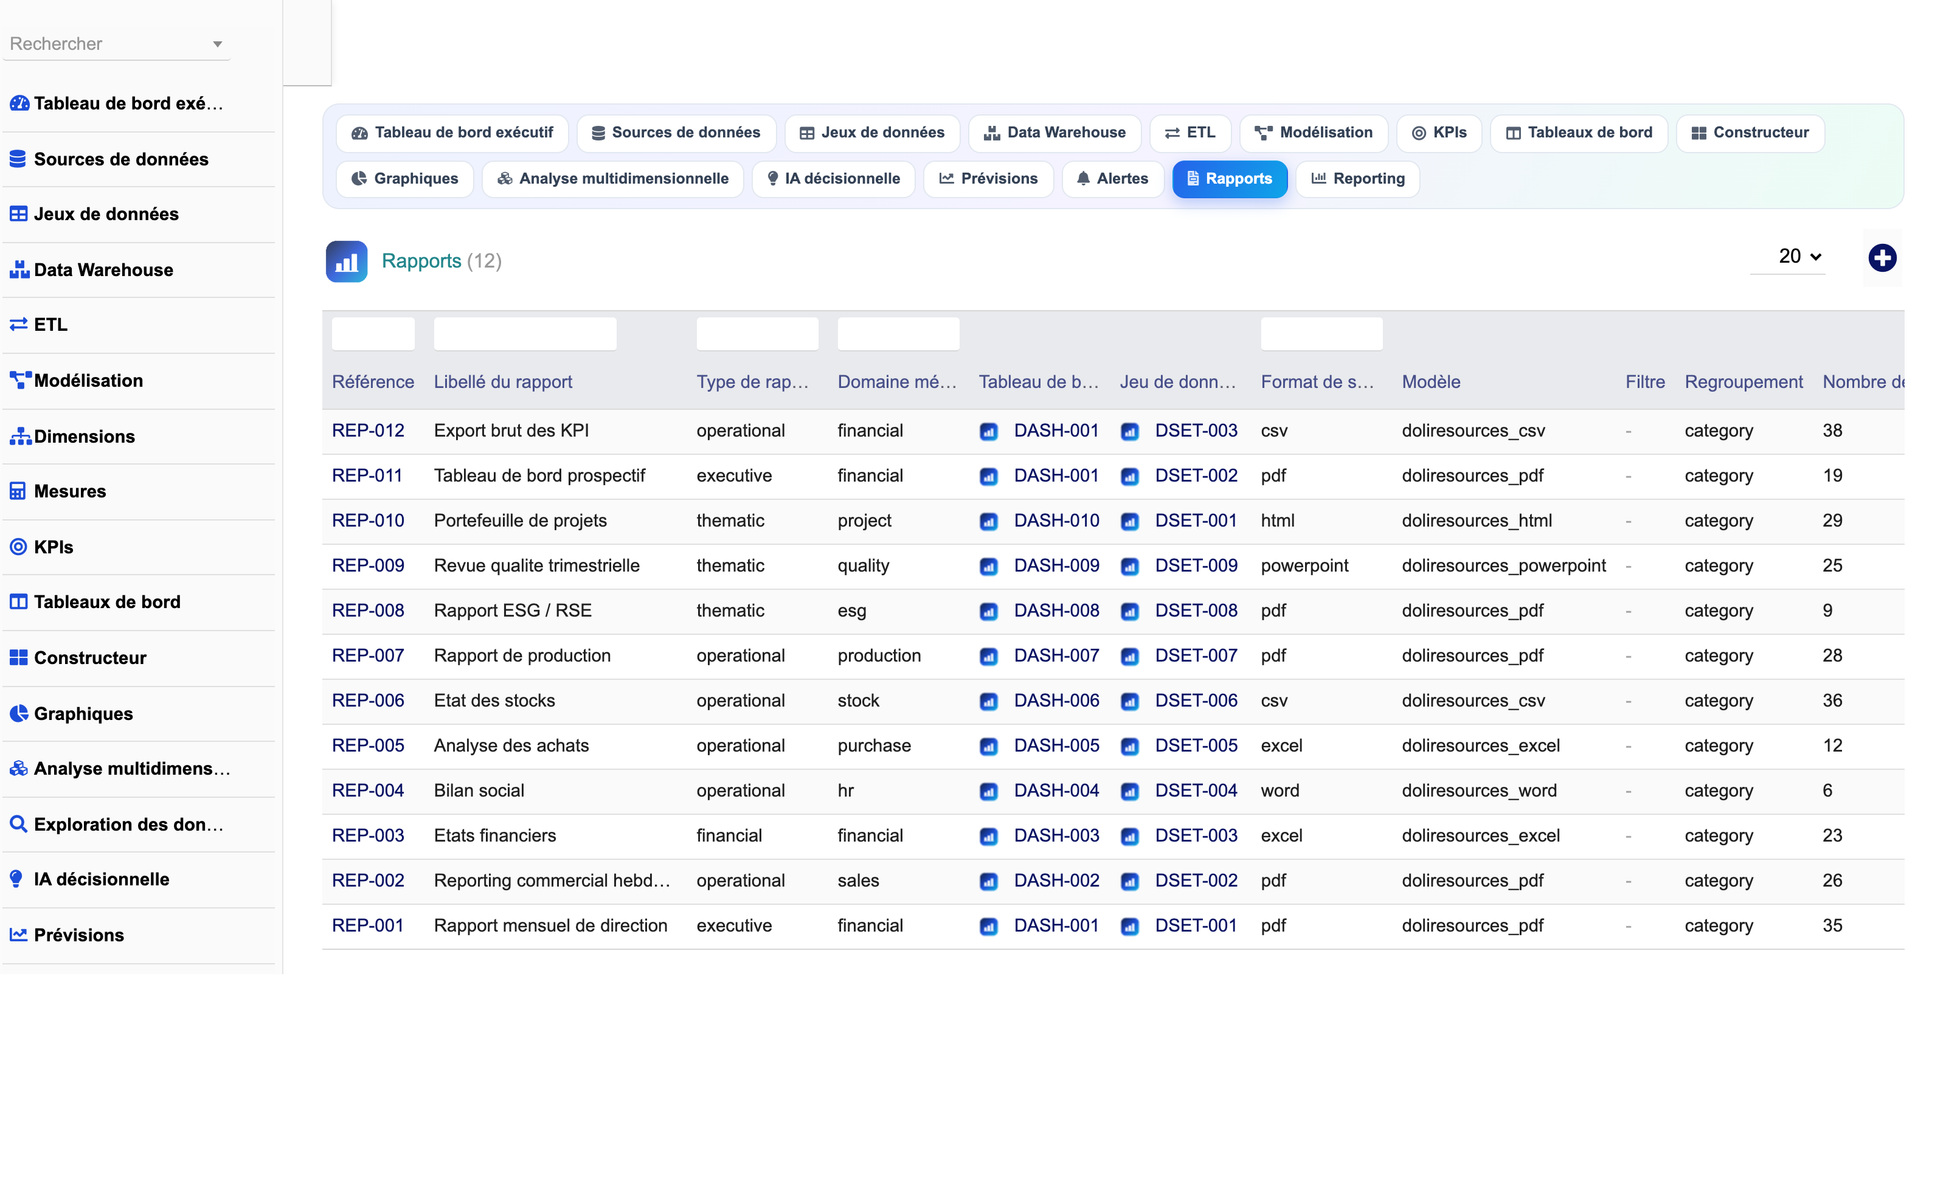The width and height of the screenshot is (1946, 1204).
Task: Open report REP-012 link
Action: (368, 431)
